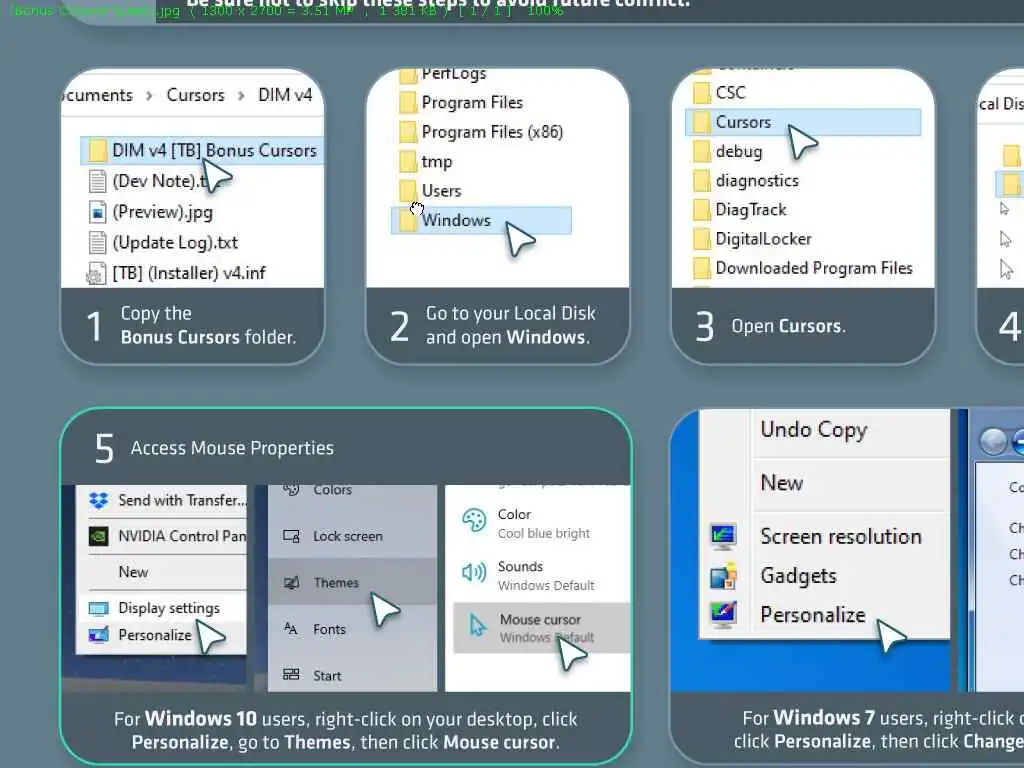Click the NVIDIA icon in context menu
Screen dimensions: 1024x768
click(99, 536)
